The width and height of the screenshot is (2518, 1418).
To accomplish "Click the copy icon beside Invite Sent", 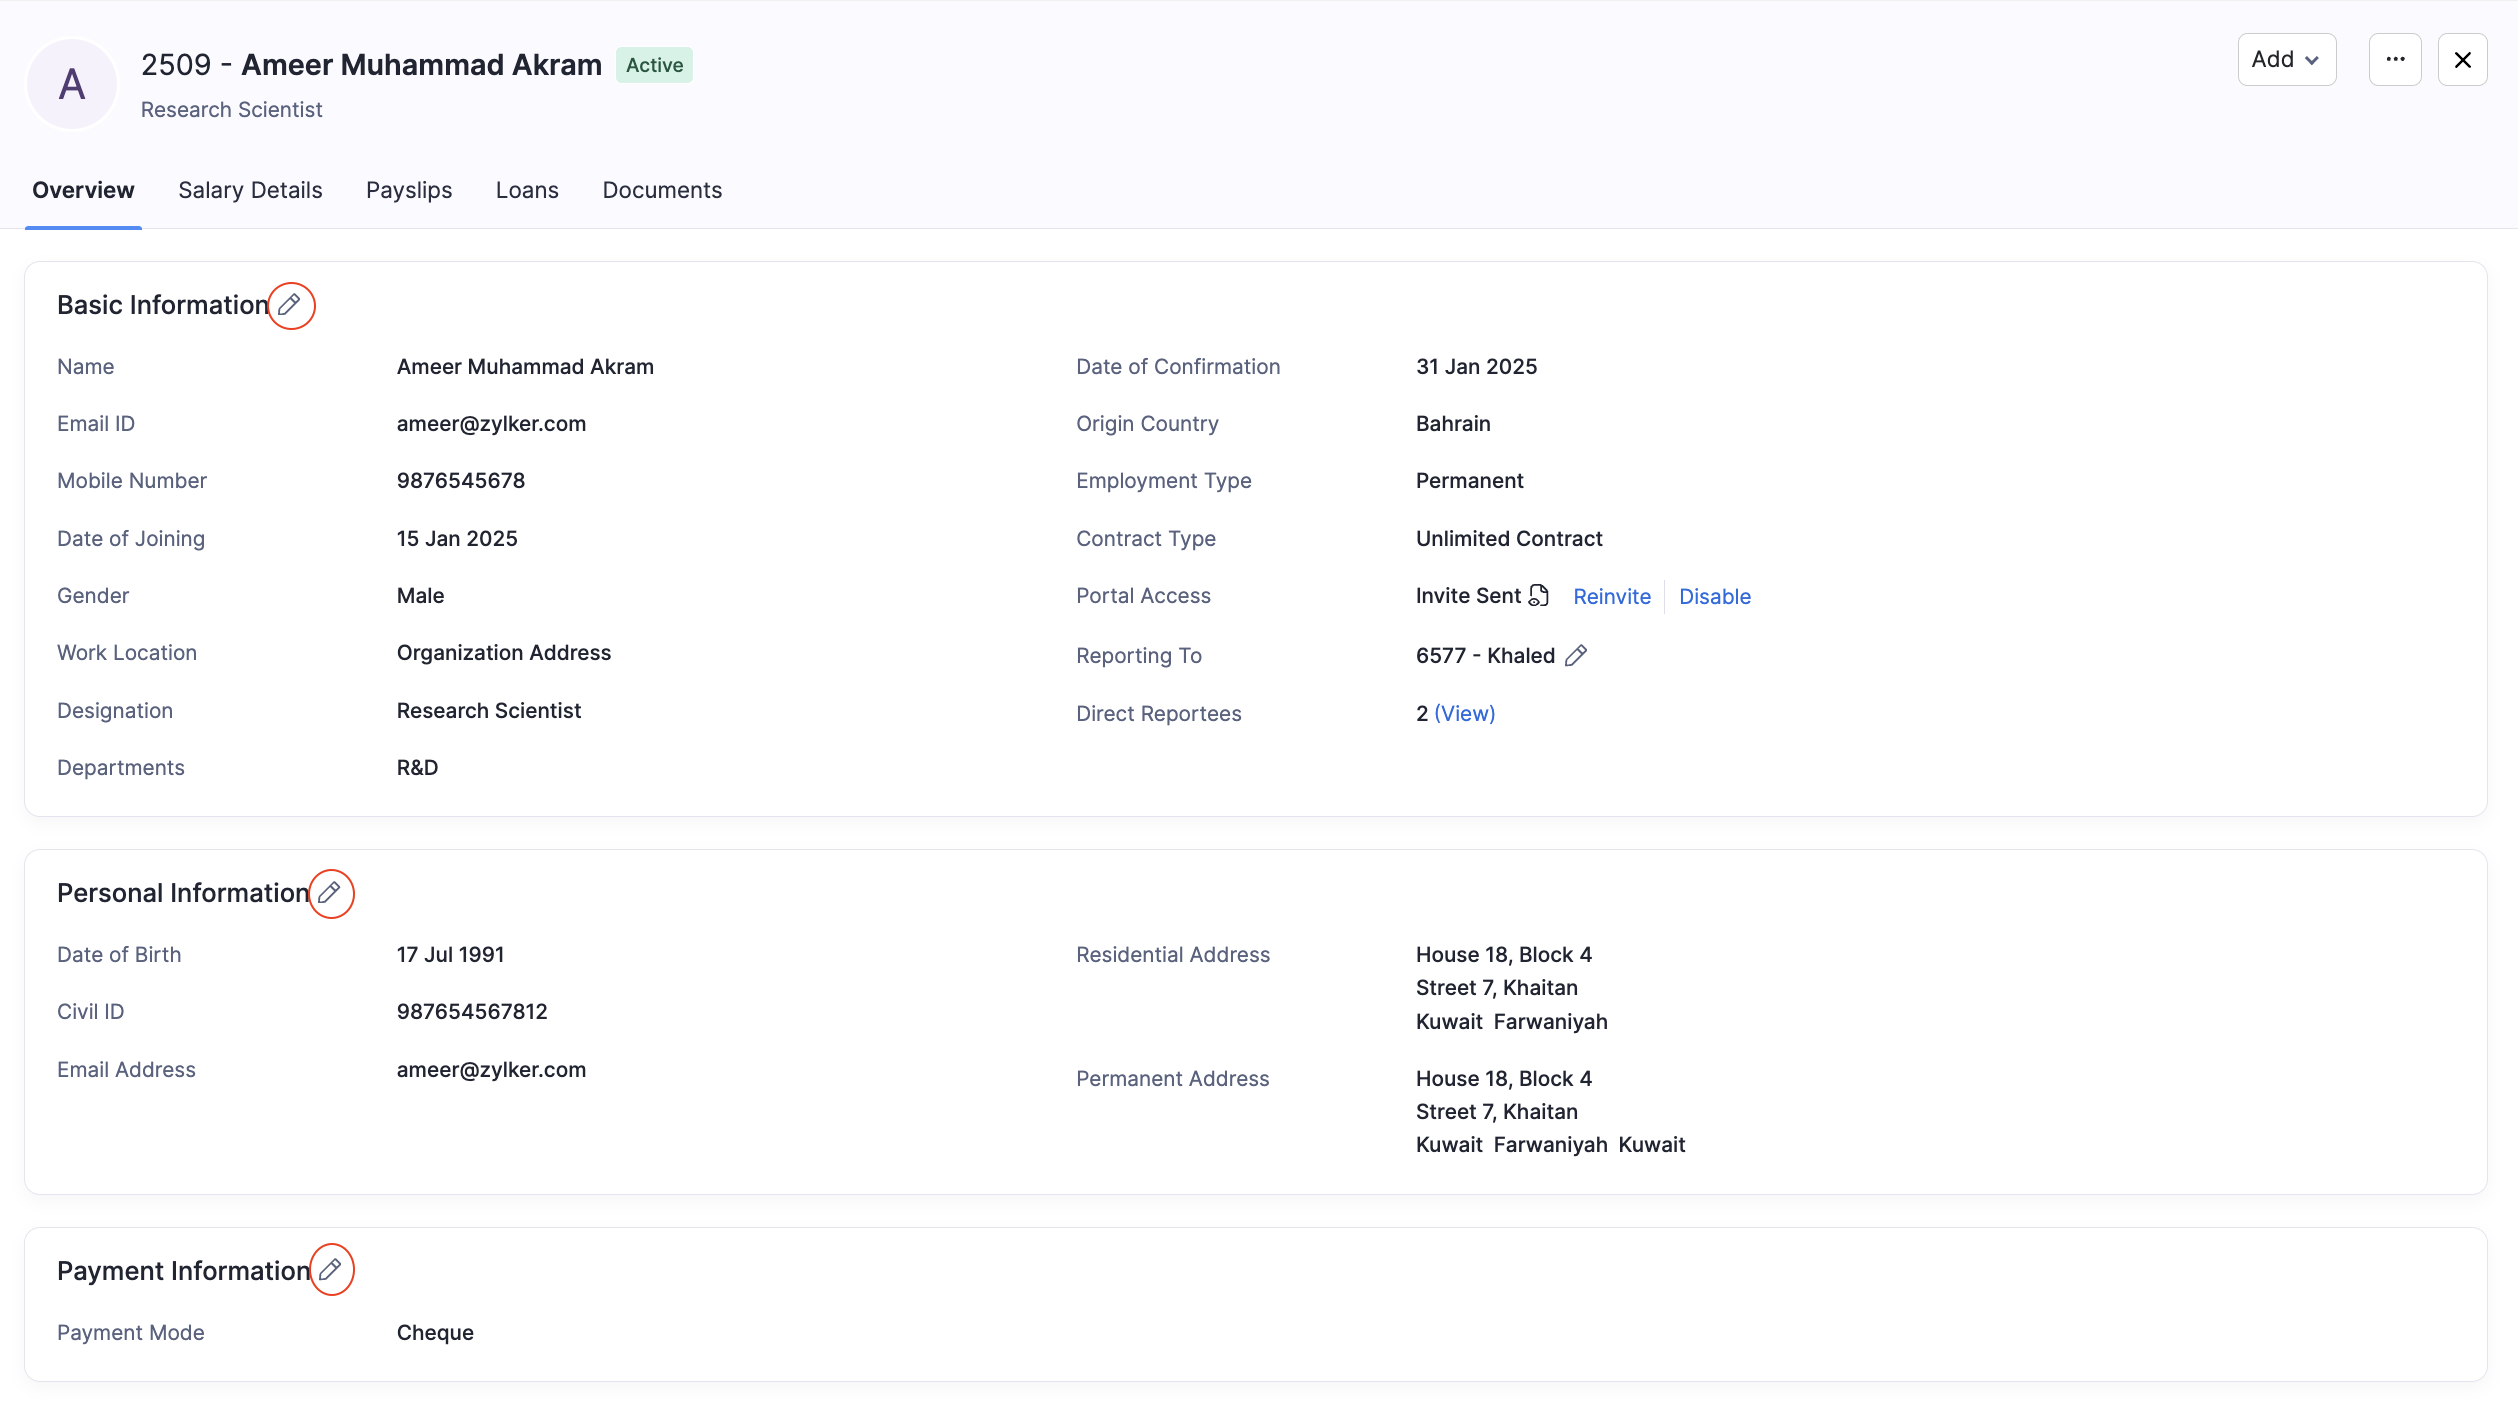I will pyautogui.click(x=1539, y=596).
